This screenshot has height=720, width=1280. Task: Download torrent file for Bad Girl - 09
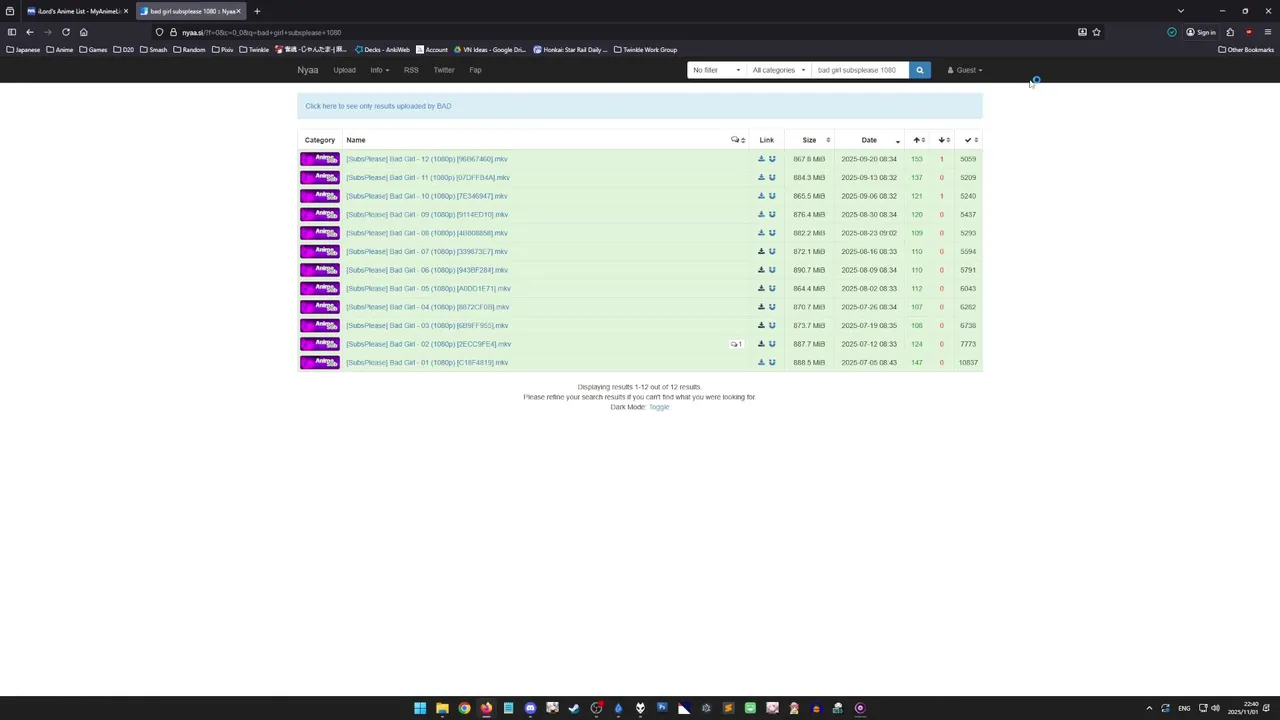761,215
